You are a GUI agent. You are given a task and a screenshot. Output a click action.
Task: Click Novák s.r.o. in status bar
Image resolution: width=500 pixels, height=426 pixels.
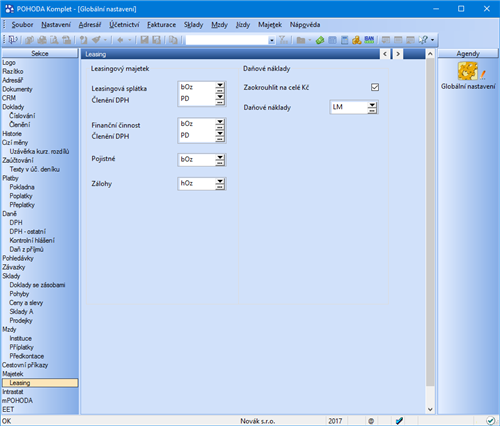pos(258,421)
